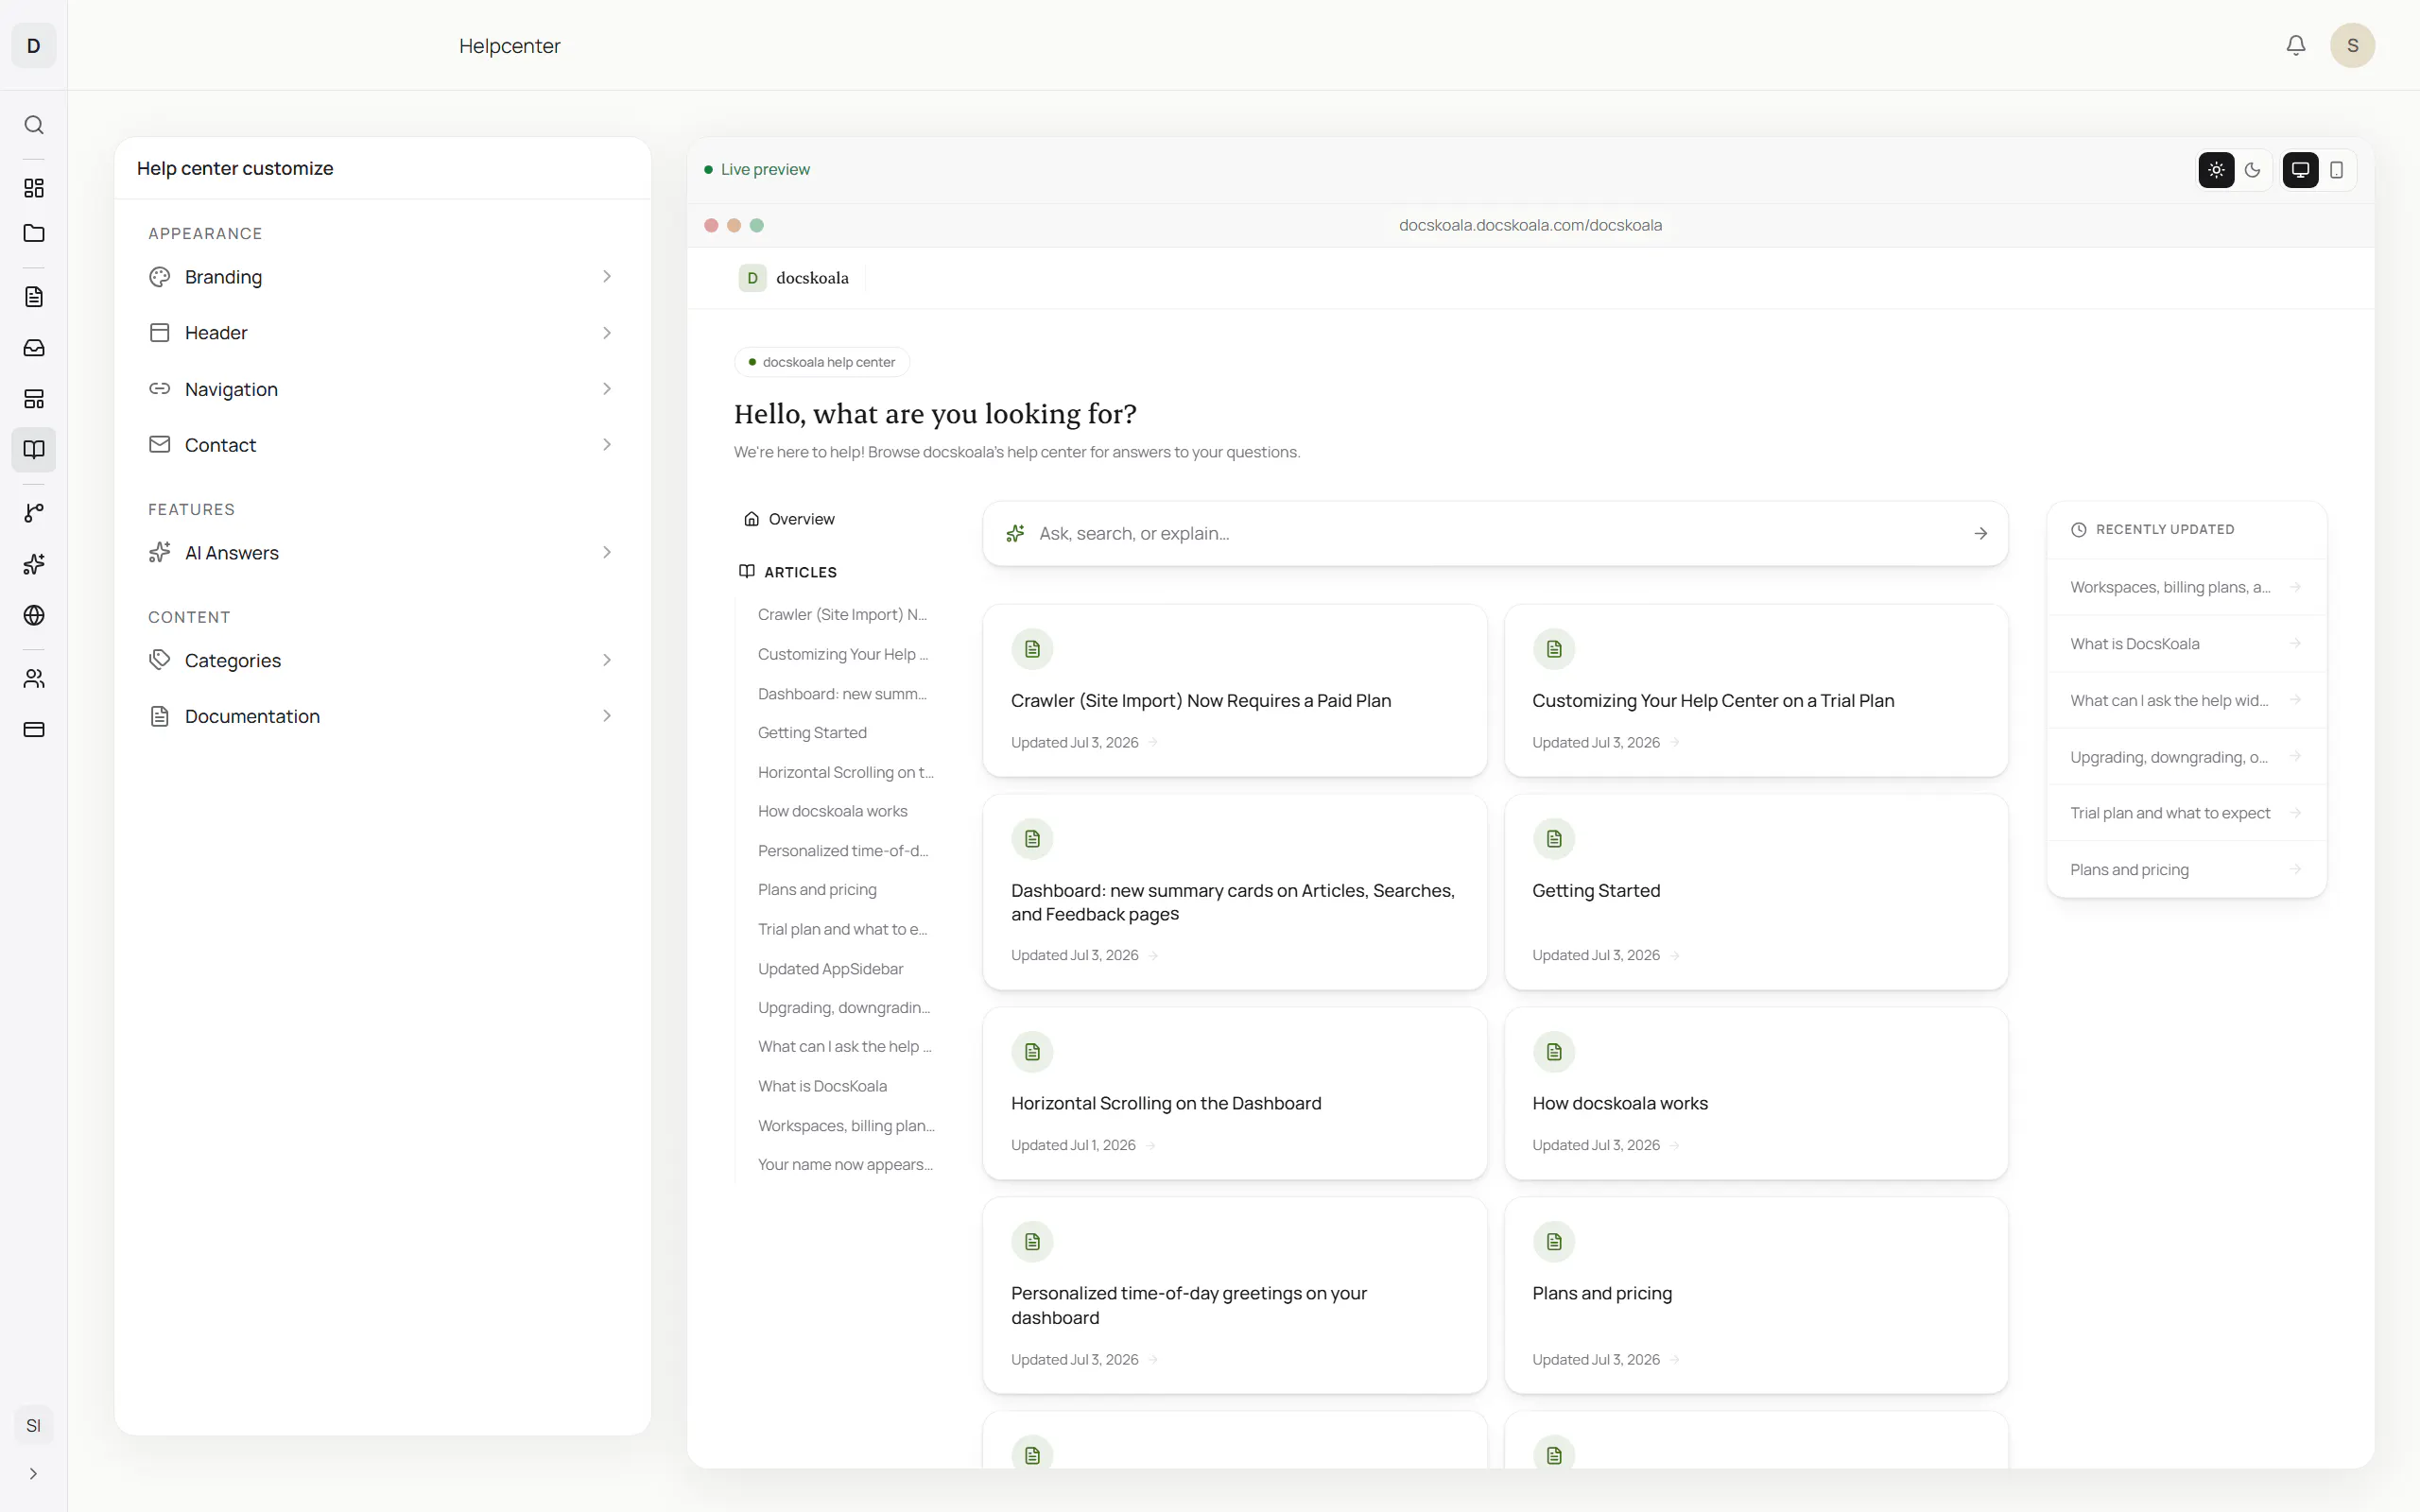Open Horizontal Scrolling on the Dashboard card
This screenshot has height=1512, width=2420.
(1235, 1093)
